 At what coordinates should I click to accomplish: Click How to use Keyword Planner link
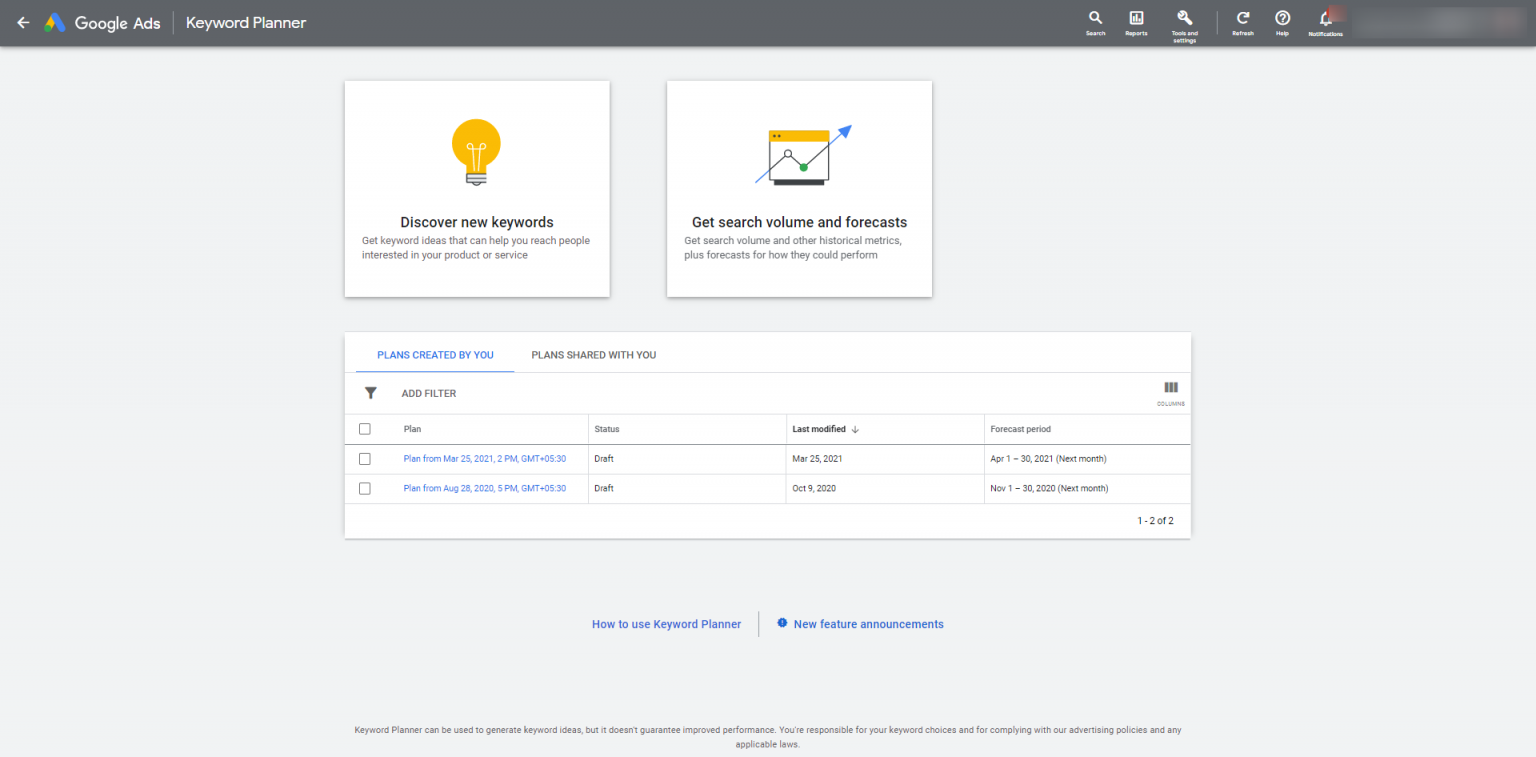coord(666,623)
